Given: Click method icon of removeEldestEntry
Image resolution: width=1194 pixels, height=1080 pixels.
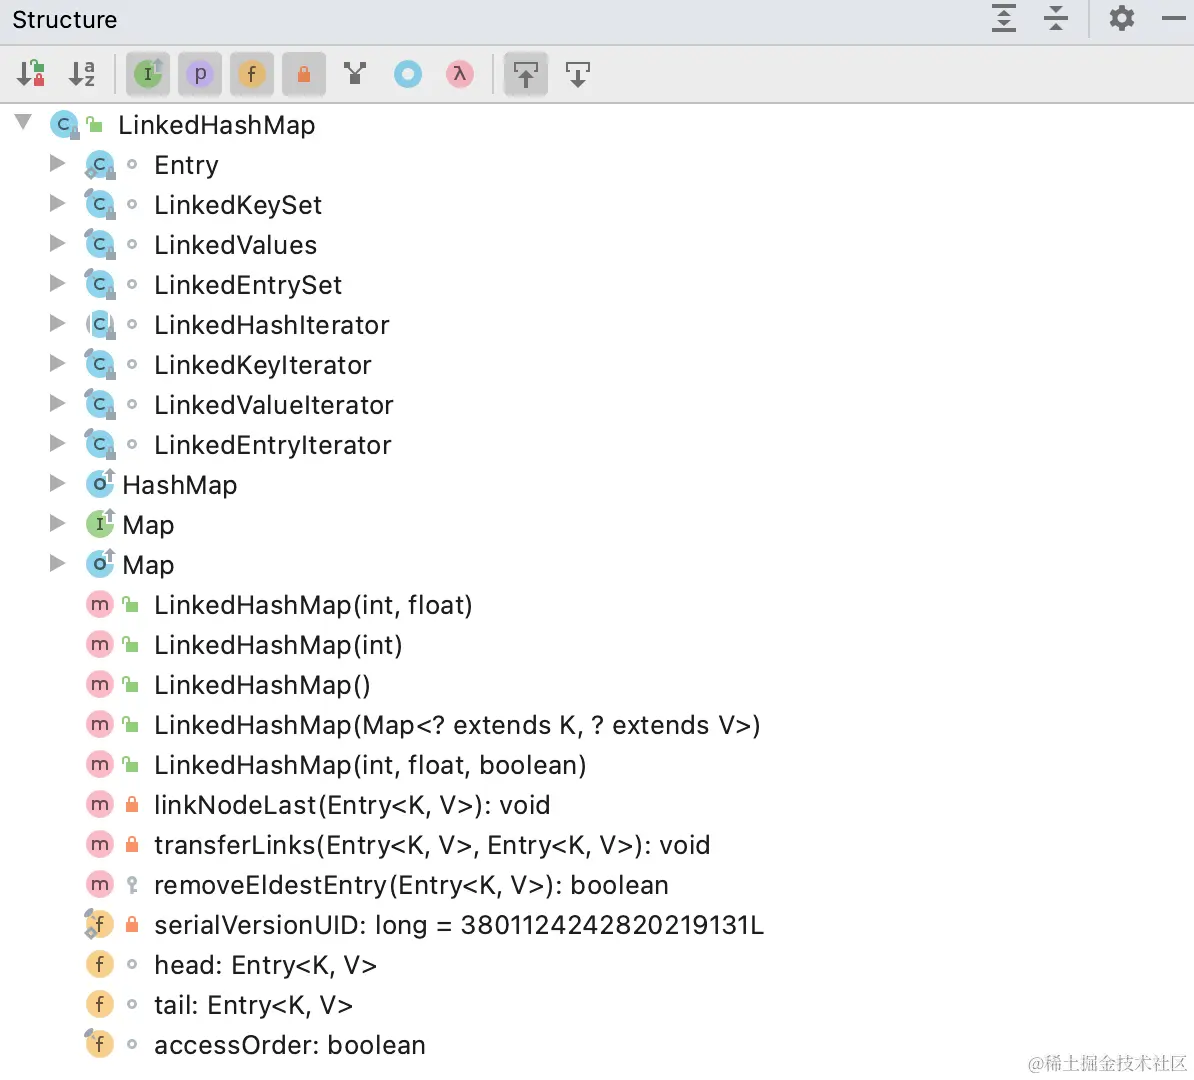Looking at the screenshot, I should click(100, 884).
